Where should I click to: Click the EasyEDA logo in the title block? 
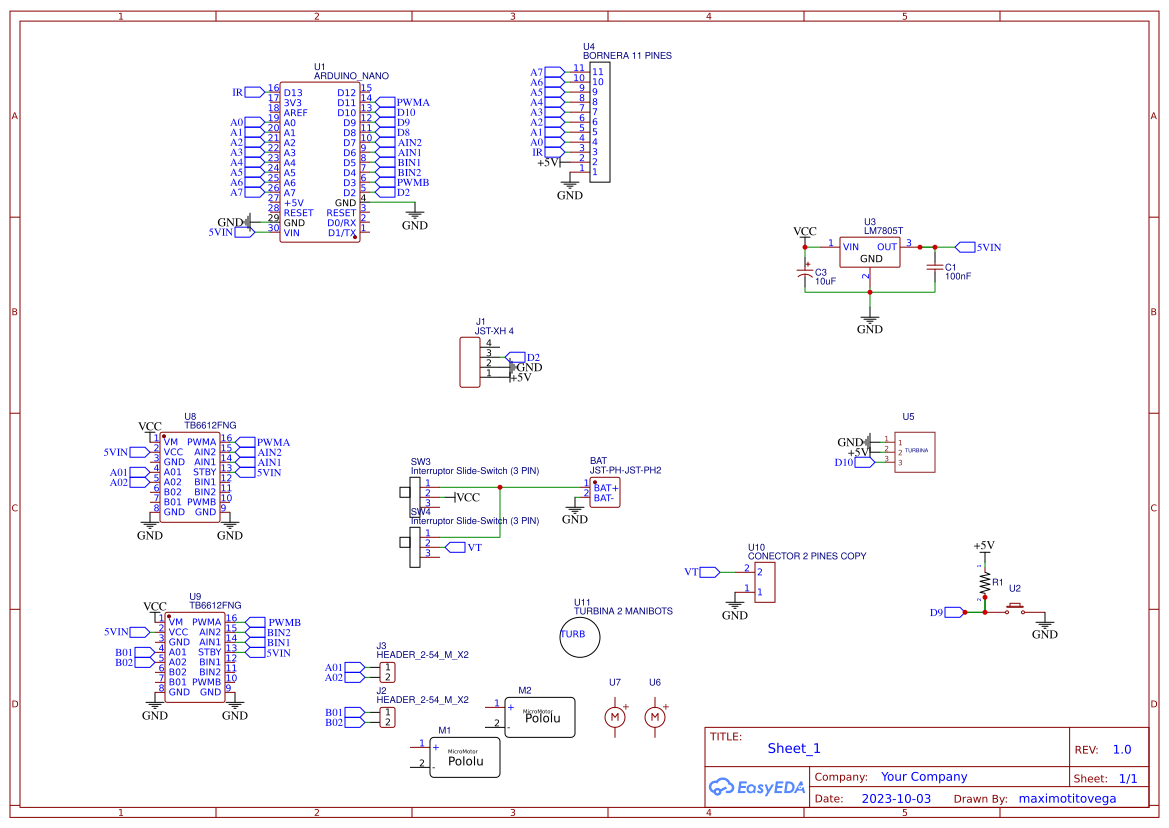click(755, 787)
